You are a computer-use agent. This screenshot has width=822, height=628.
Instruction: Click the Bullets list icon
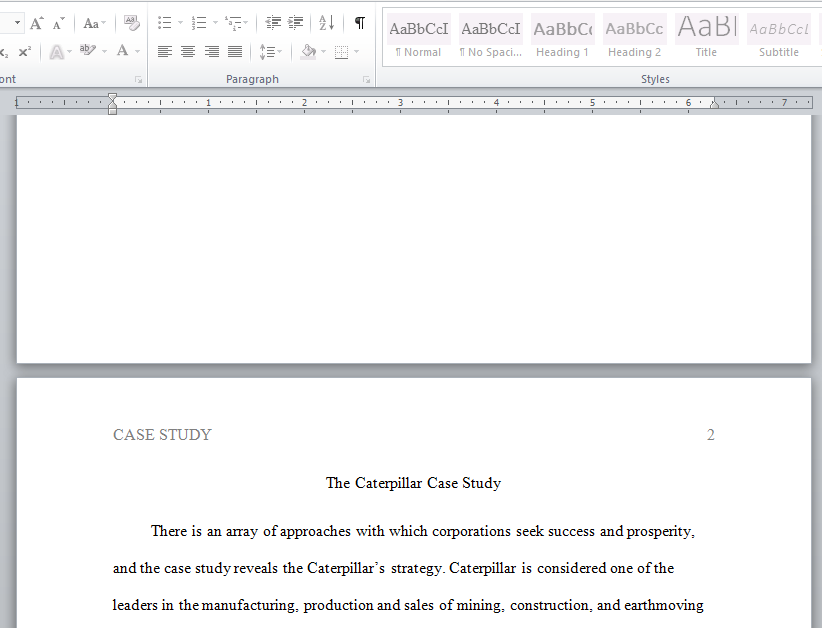[x=165, y=23]
